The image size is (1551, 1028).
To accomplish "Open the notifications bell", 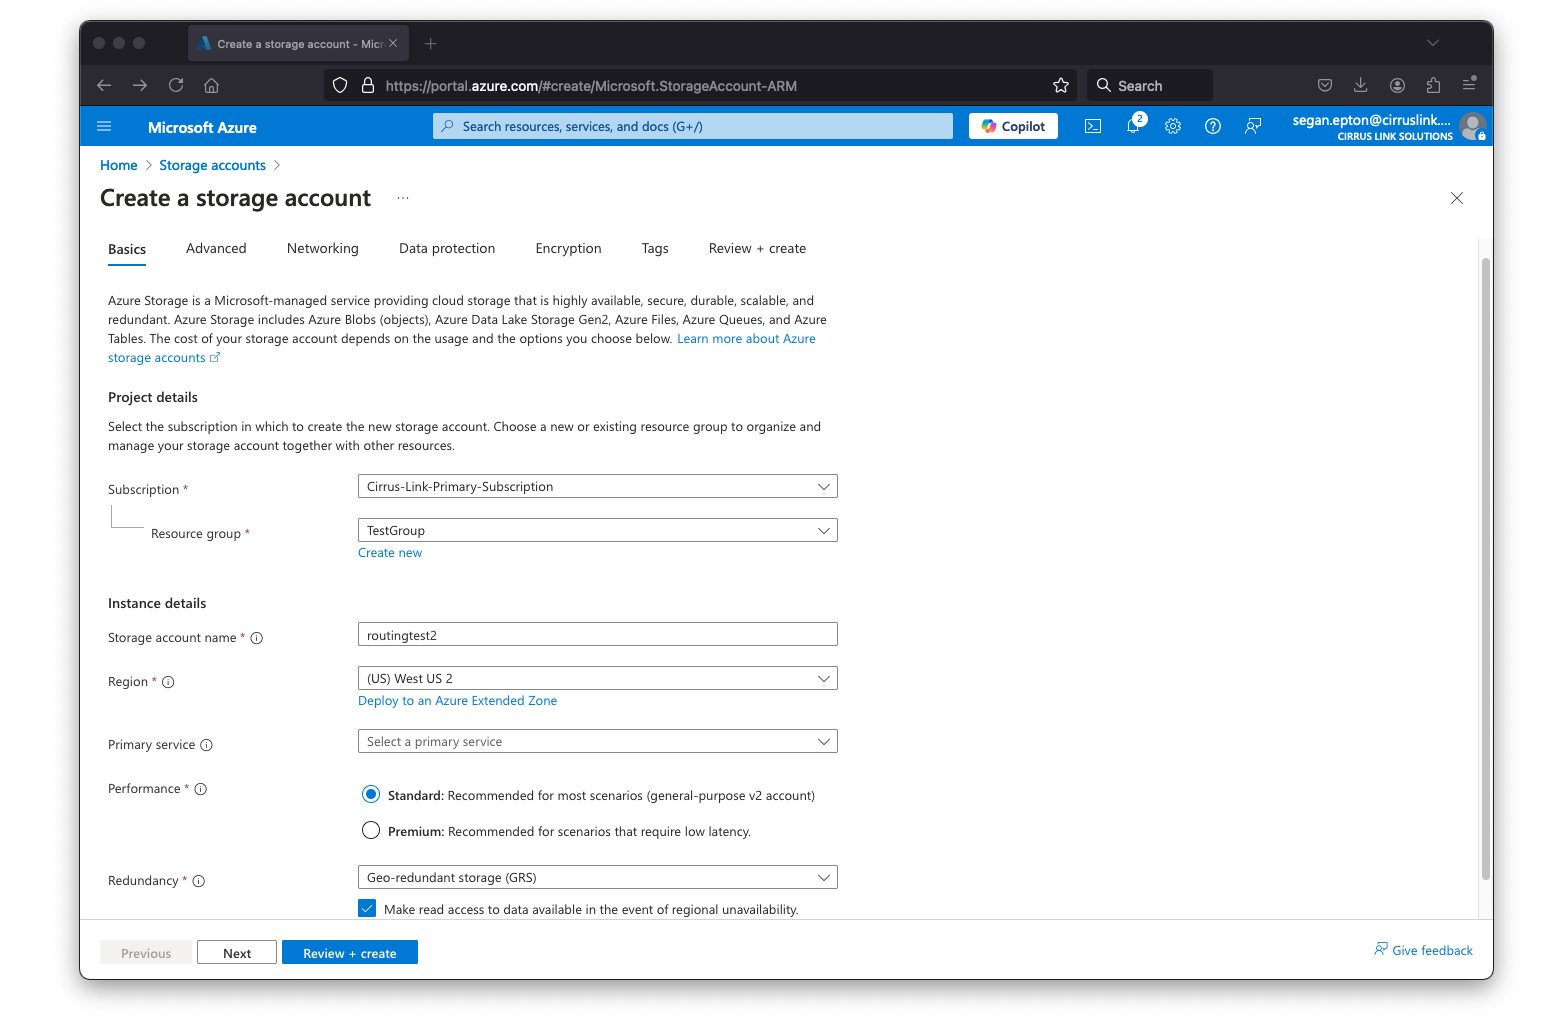I will point(1133,126).
